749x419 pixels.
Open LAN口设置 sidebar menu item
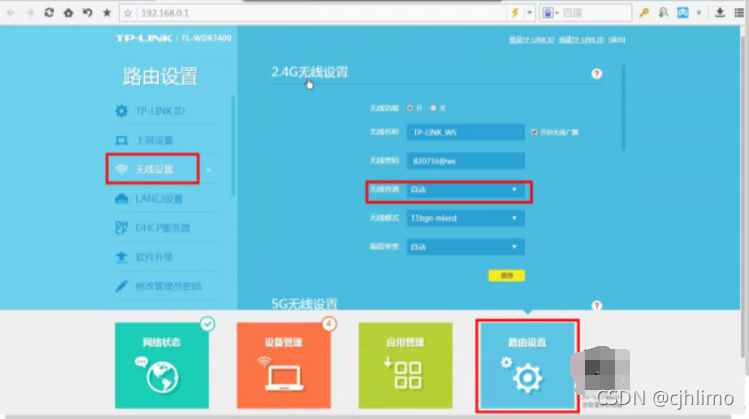pos(165,199)
